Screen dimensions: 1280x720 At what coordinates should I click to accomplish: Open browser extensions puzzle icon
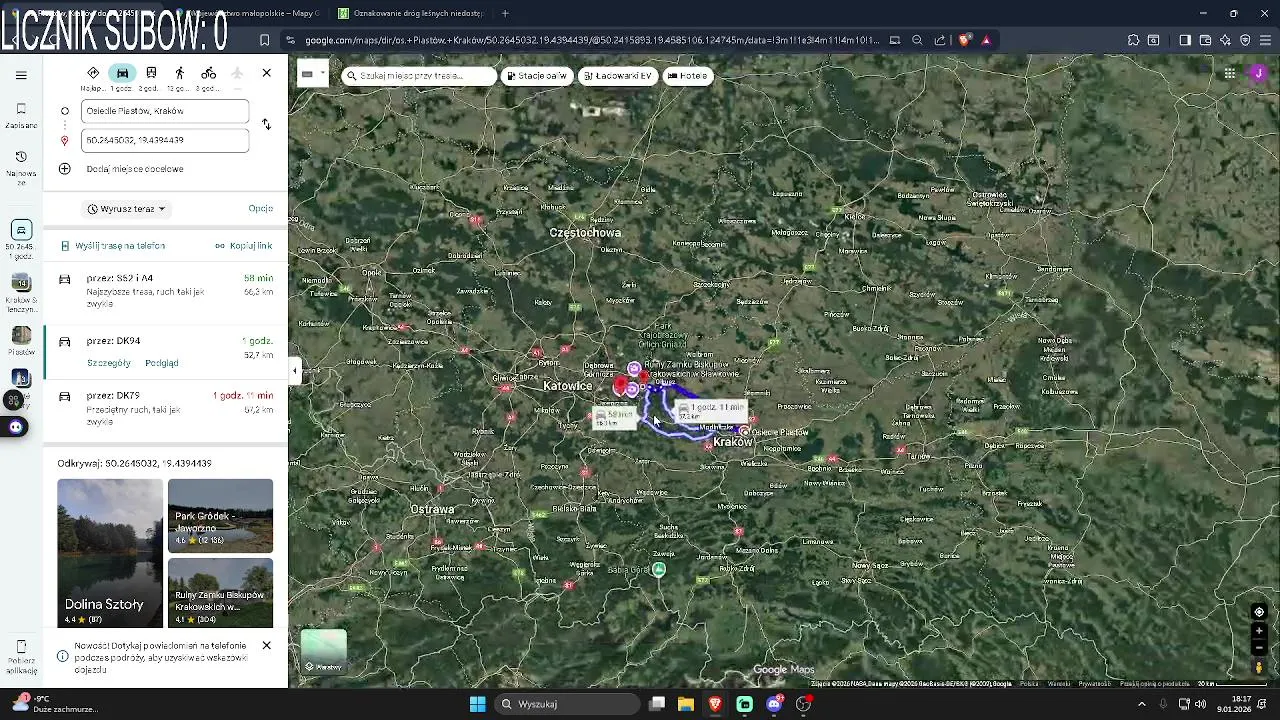(1133, 40)
